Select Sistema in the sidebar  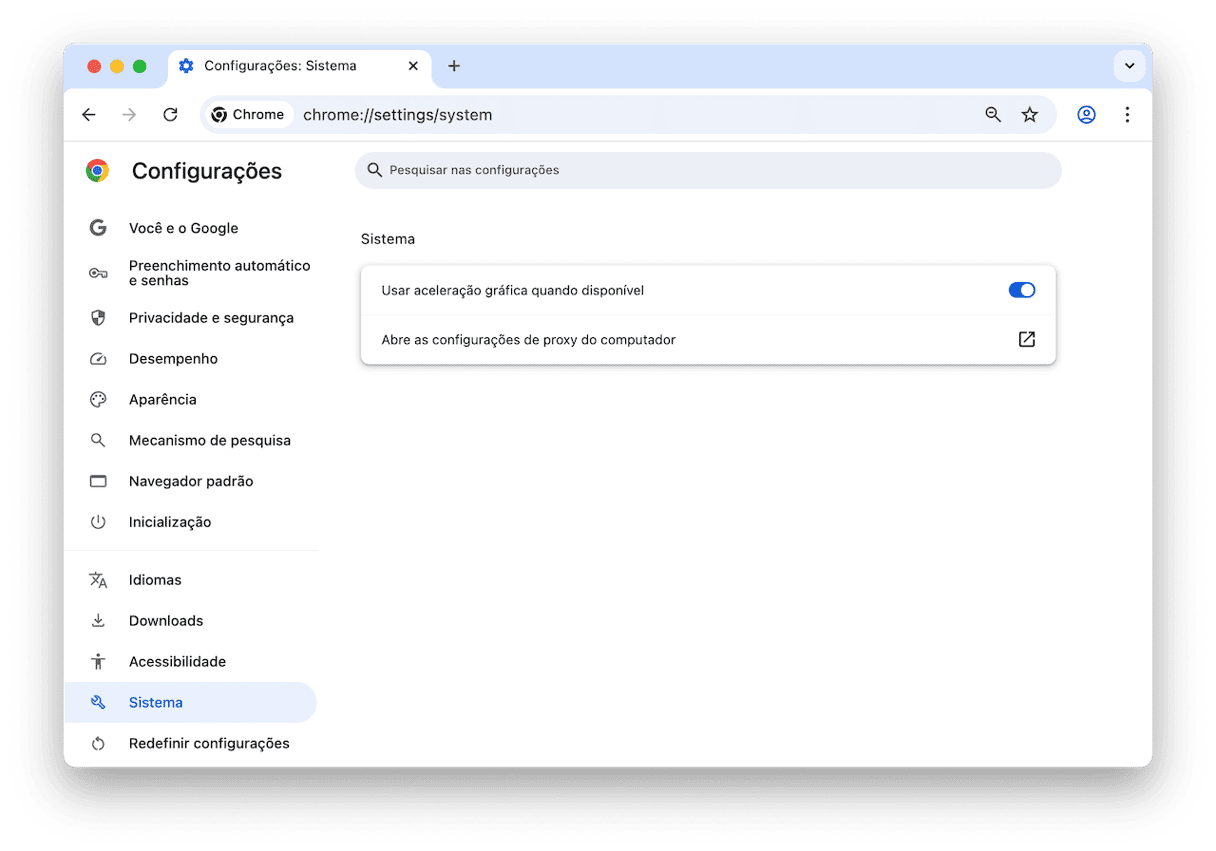(190, 703)
